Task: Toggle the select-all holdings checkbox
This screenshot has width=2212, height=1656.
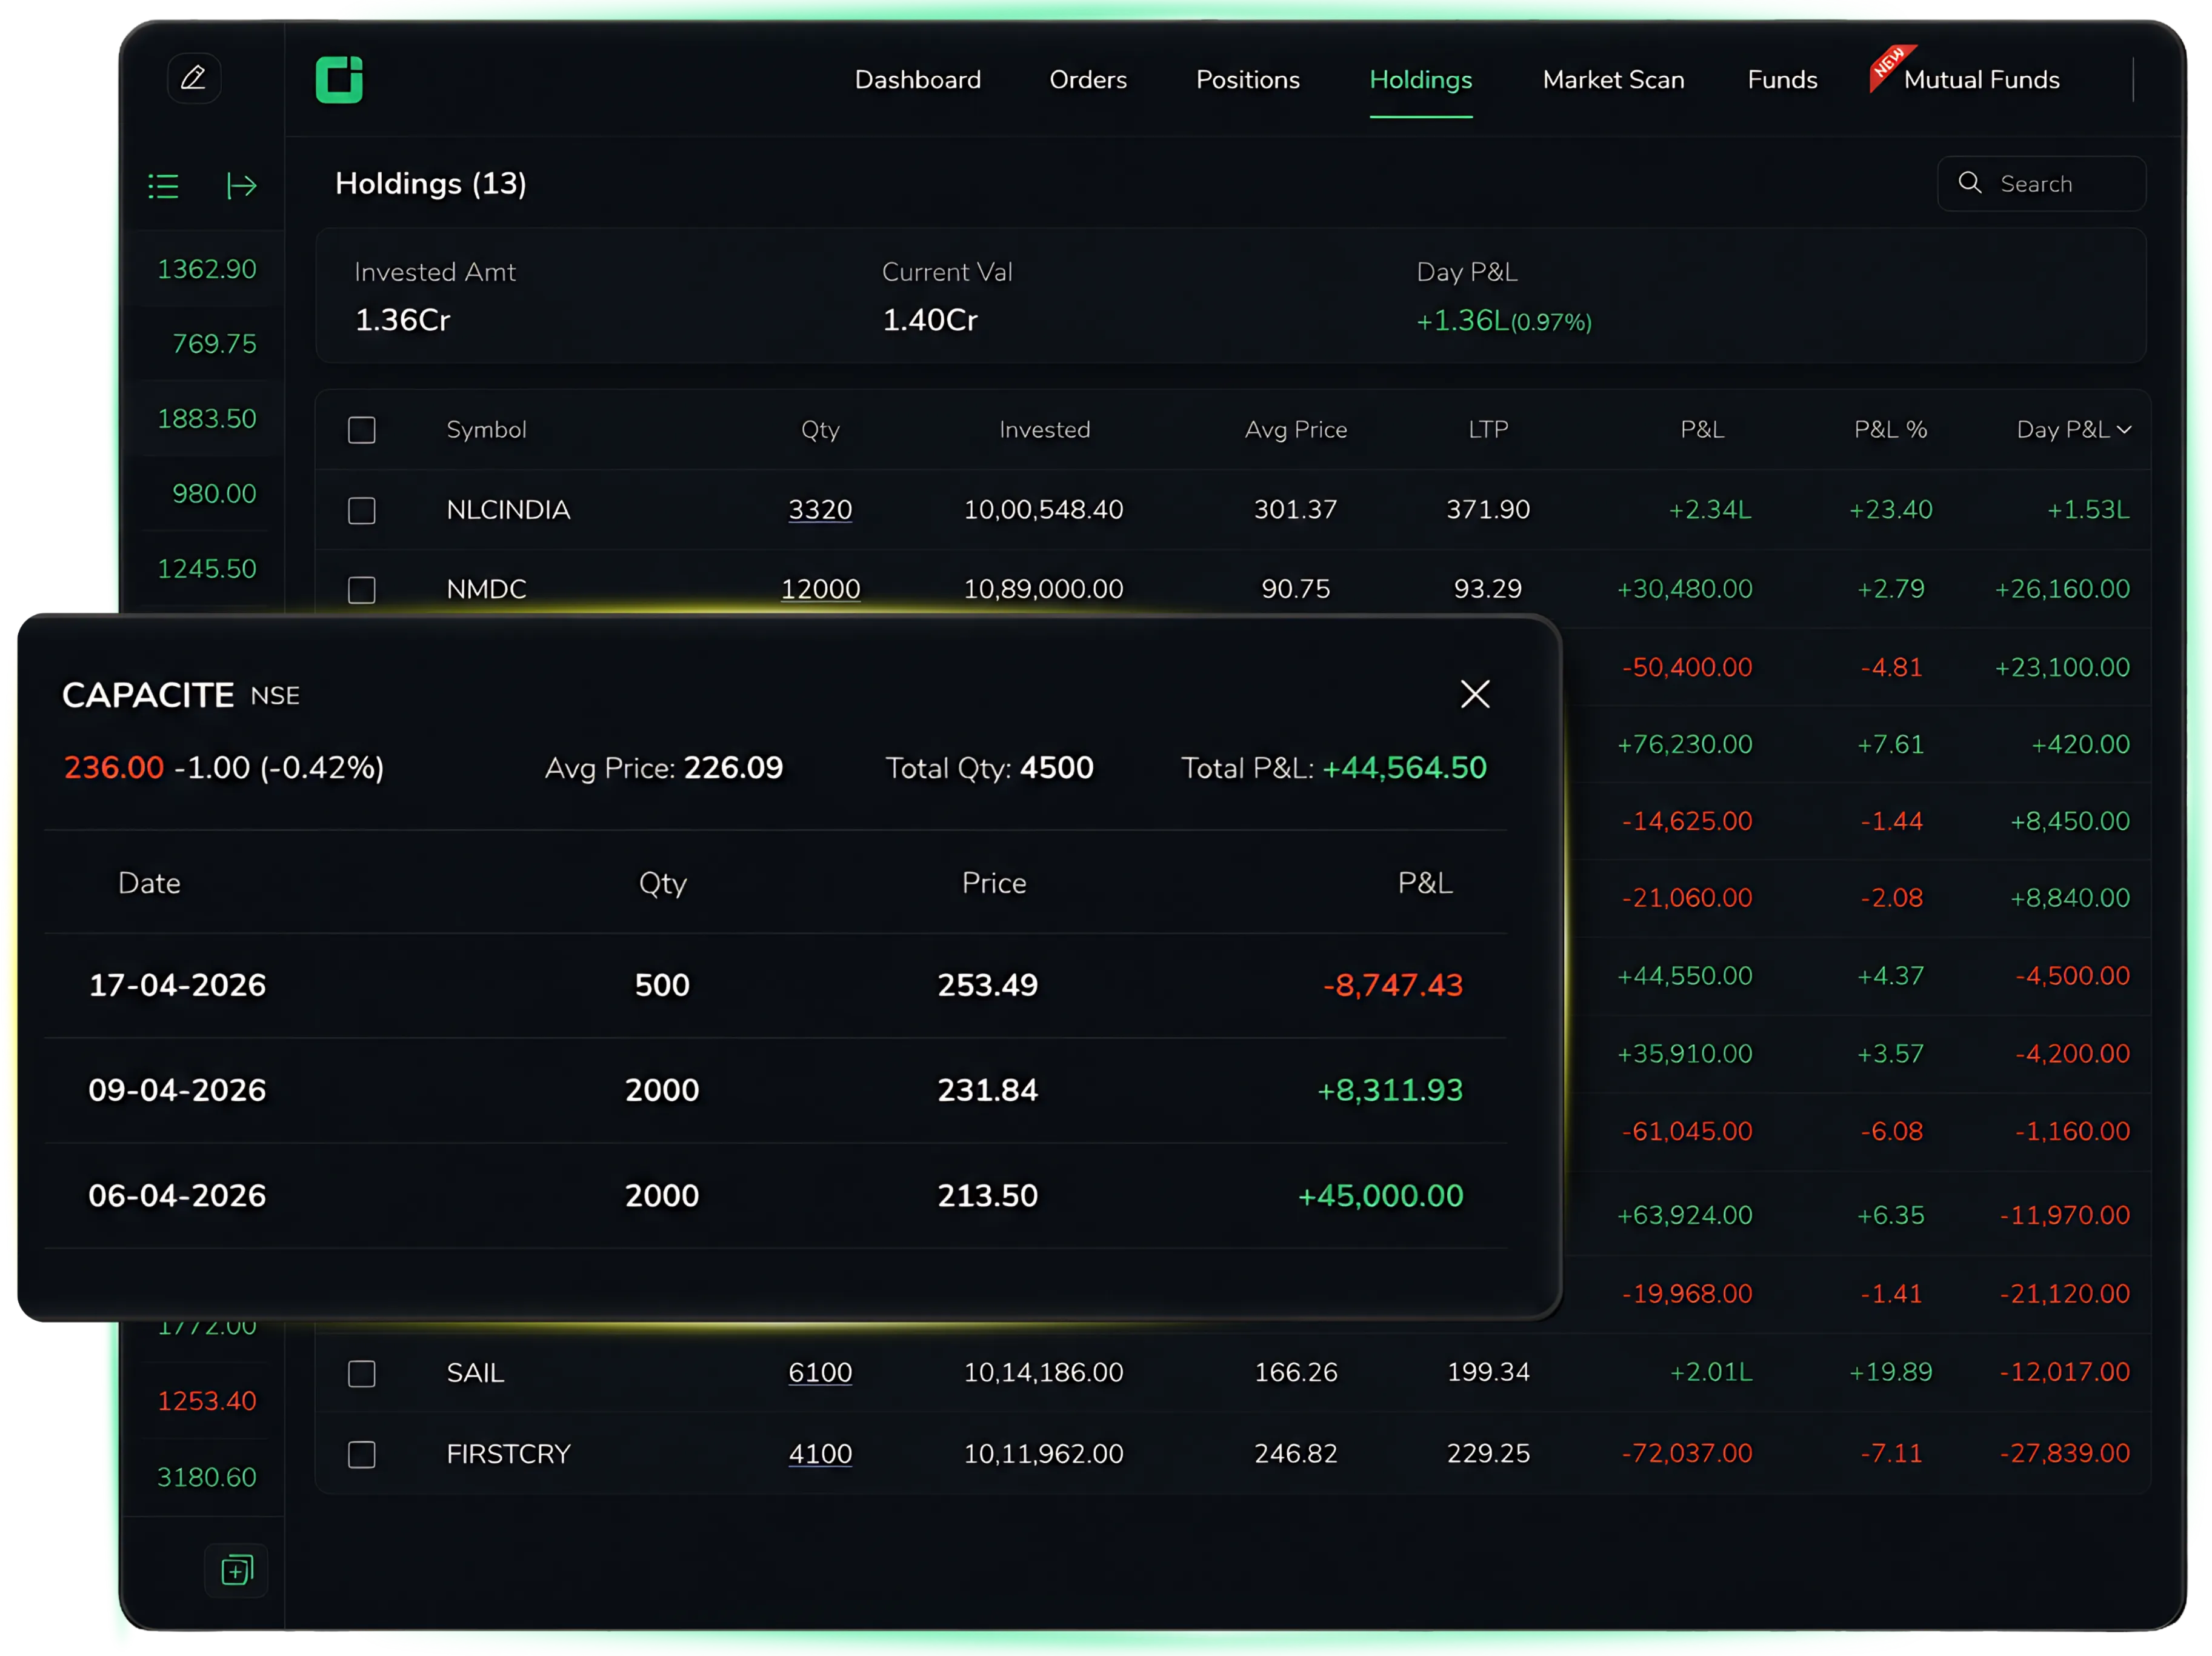Action: pyautogui.click(x=361, y=430)
